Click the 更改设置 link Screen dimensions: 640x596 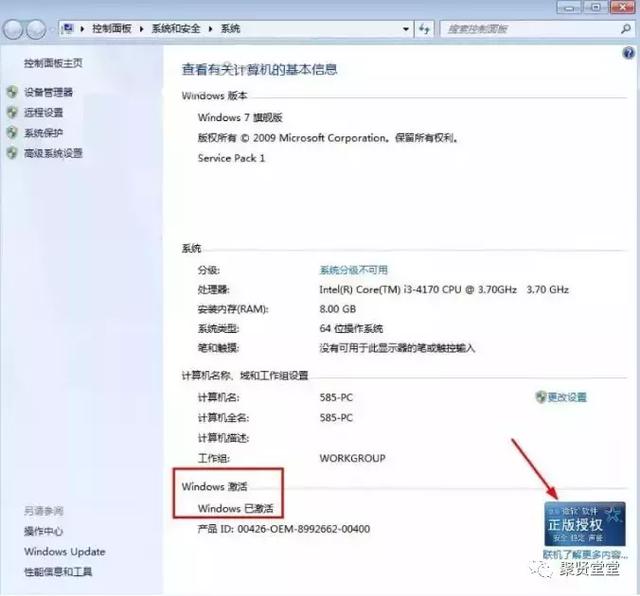[x=567, y=397]
